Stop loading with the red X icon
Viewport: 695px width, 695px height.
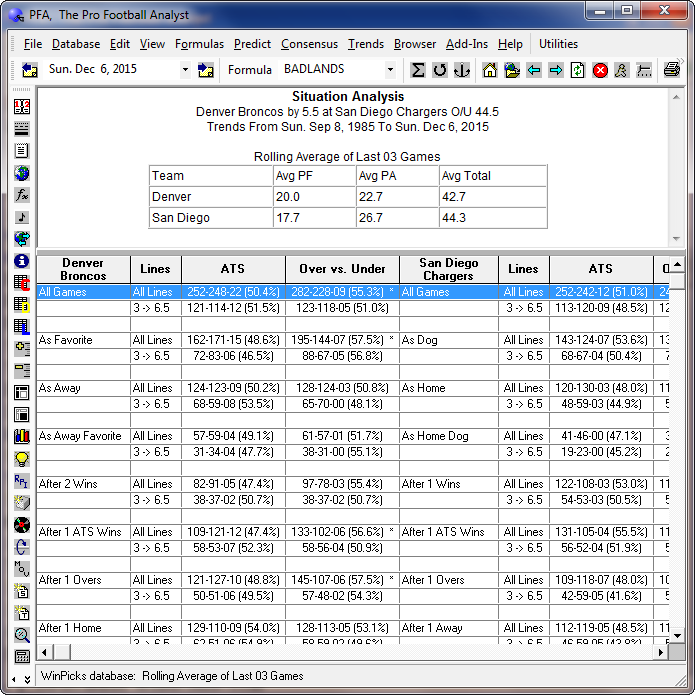tap(600, 70)
